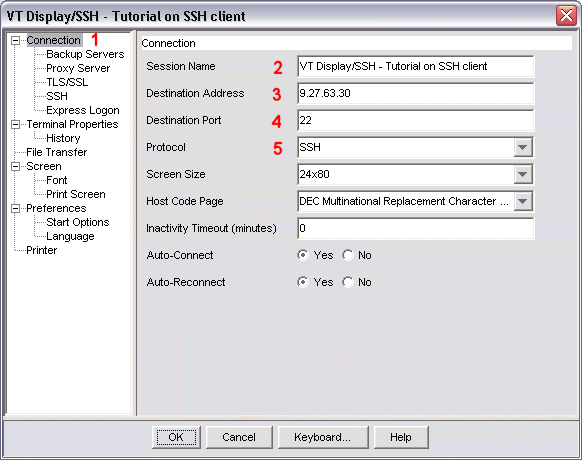The width and height of the screenshot is (582, 460).
Task: Open Language settings
Action: point(70,236)
